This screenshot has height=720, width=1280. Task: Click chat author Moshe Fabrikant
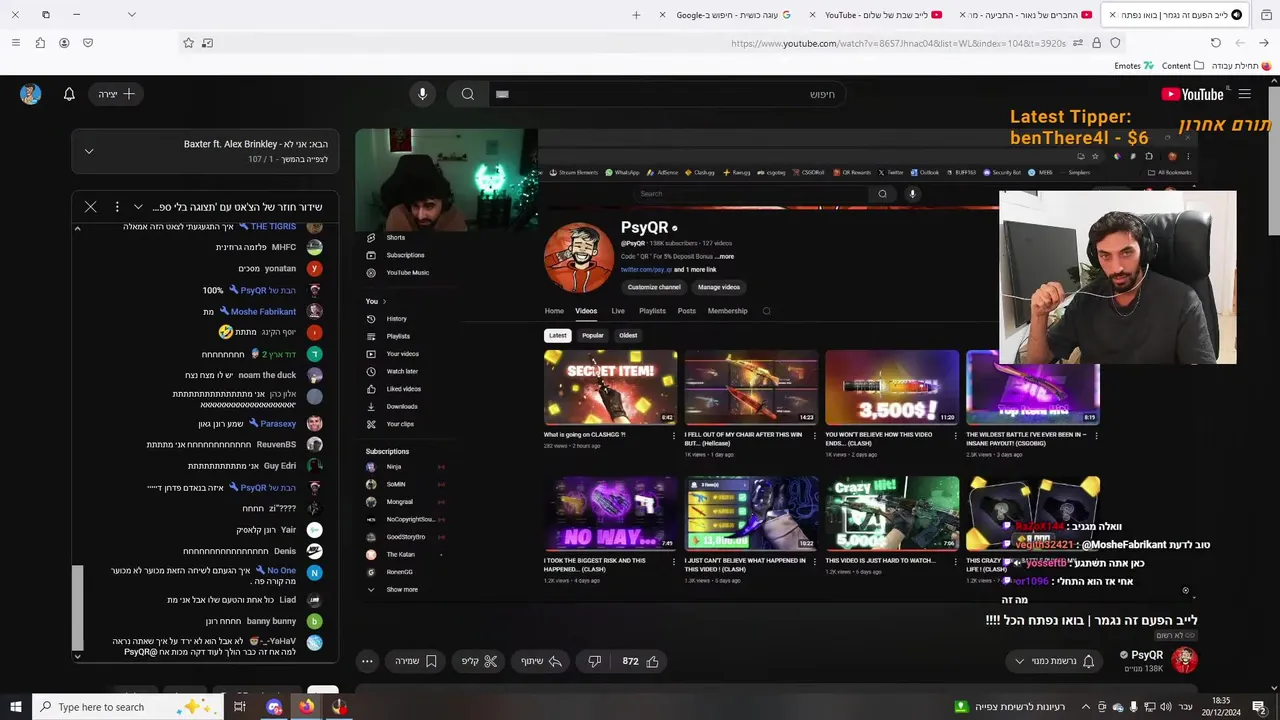263,311
